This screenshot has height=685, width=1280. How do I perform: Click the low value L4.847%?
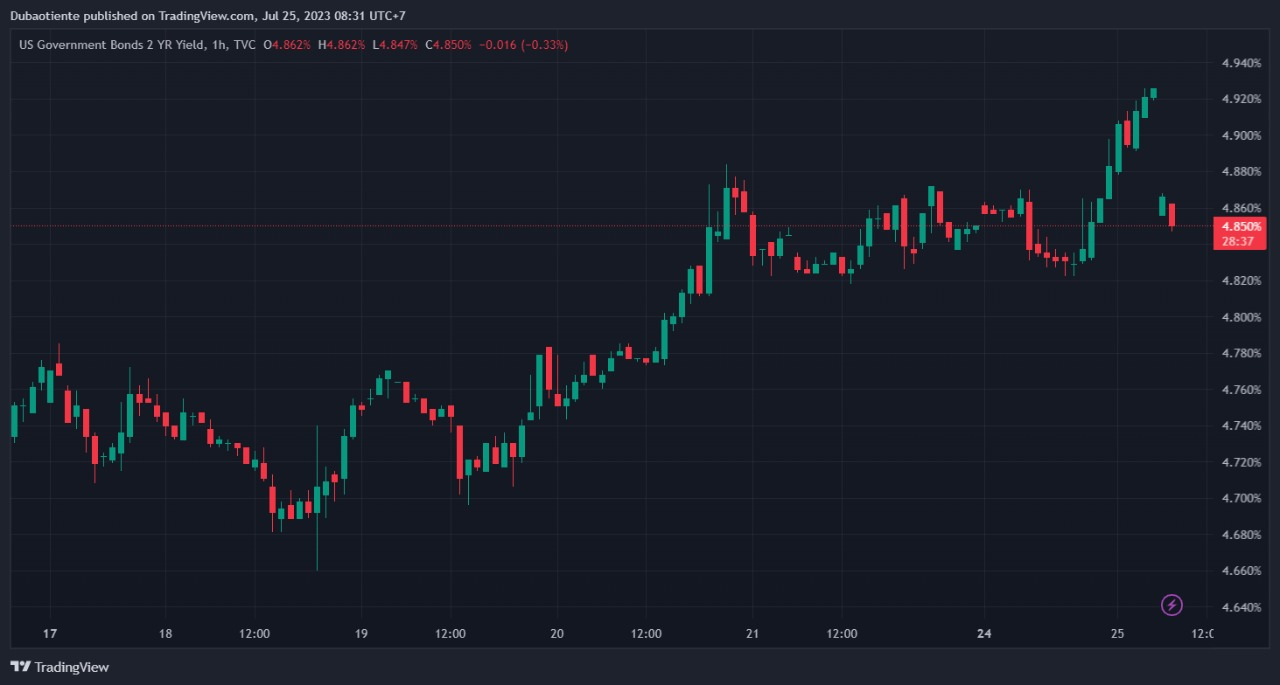(397, 45)
